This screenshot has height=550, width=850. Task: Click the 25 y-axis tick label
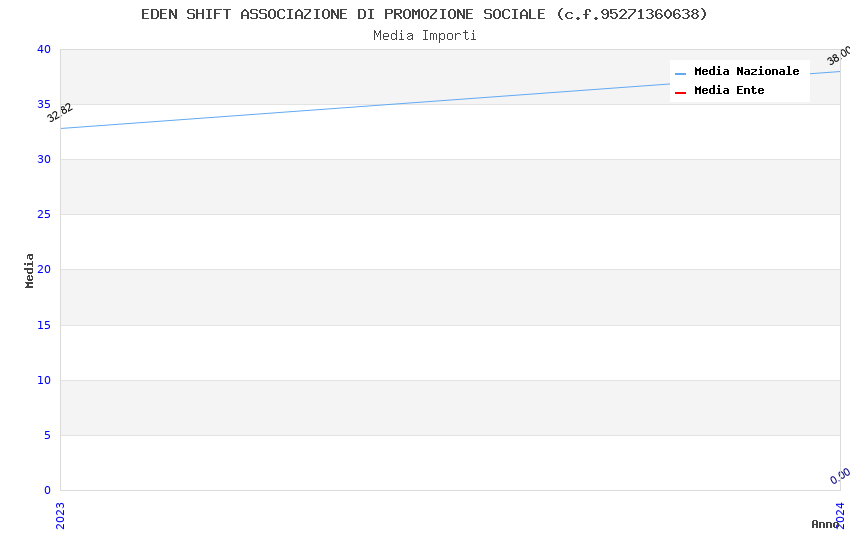coord(44,215)
